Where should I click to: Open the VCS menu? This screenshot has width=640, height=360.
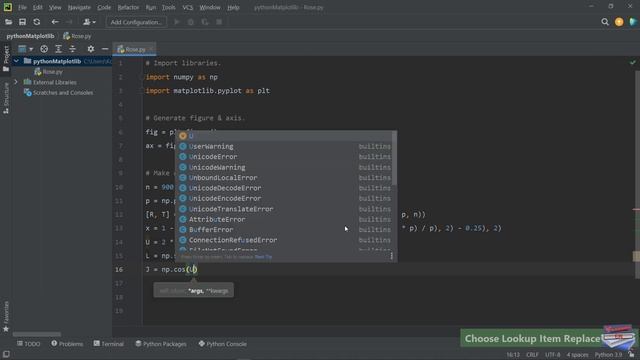click(188, 7)
